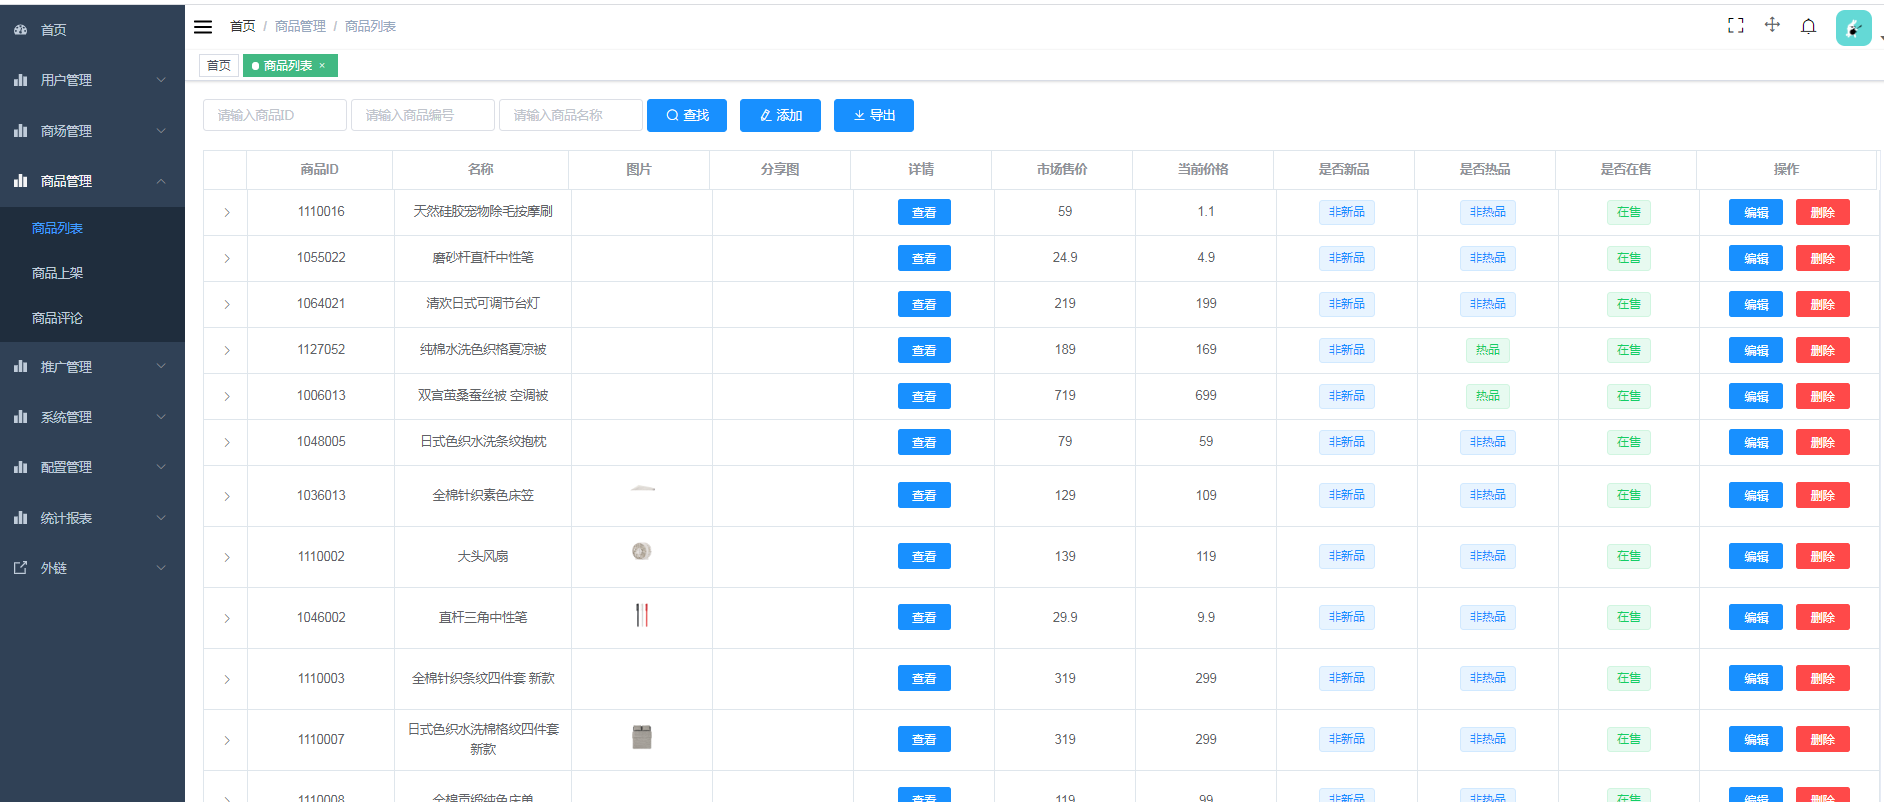Expand row for product 1127052

[227, 351]
